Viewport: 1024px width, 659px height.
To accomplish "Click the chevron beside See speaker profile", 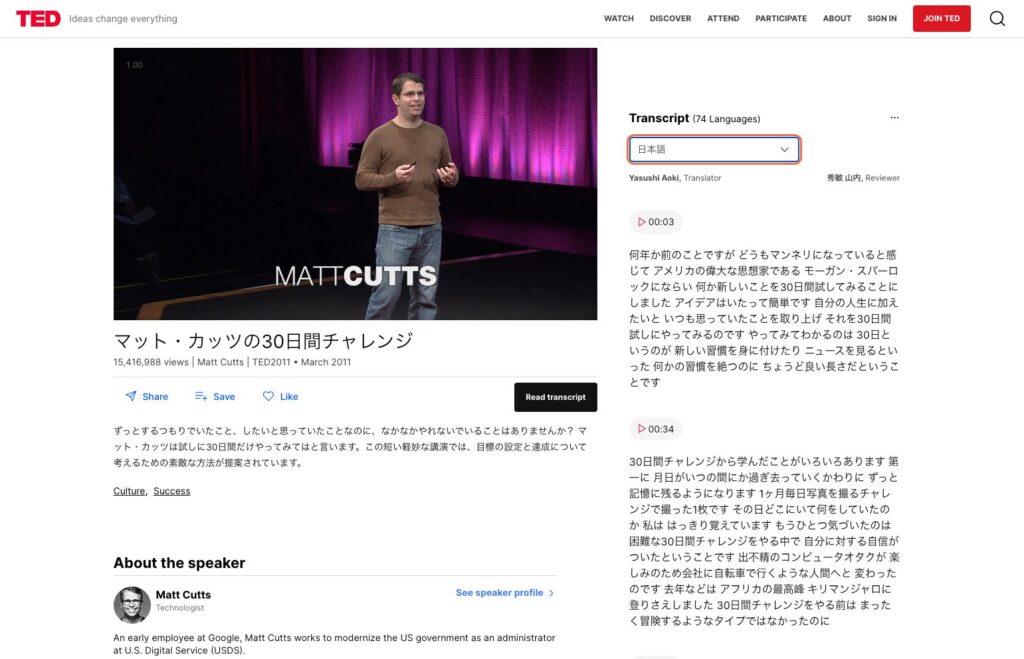I will [551, 593].
